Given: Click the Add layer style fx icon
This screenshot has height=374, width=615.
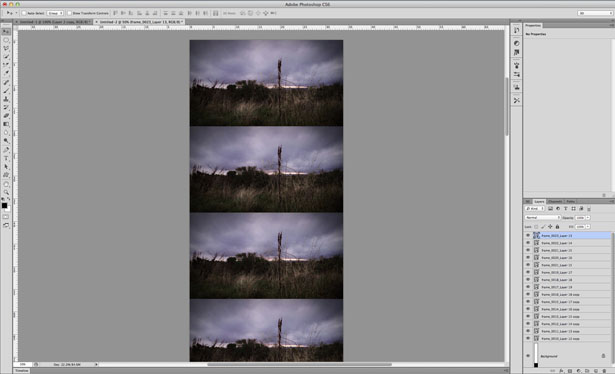Looking at the screenshot, I should [561, 371].
